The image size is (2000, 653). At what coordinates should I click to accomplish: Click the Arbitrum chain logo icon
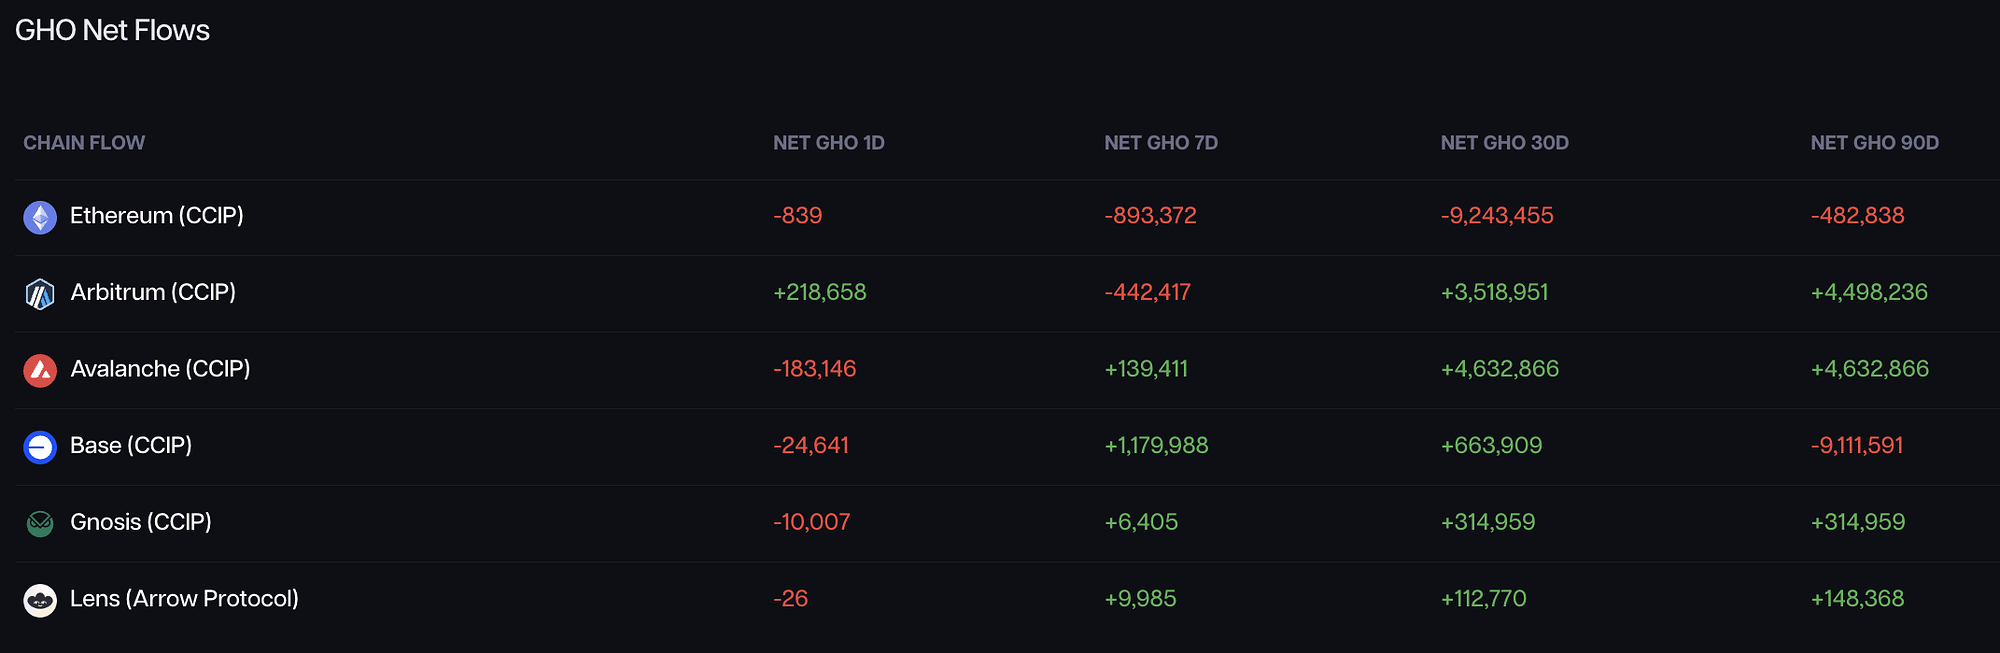40,294
